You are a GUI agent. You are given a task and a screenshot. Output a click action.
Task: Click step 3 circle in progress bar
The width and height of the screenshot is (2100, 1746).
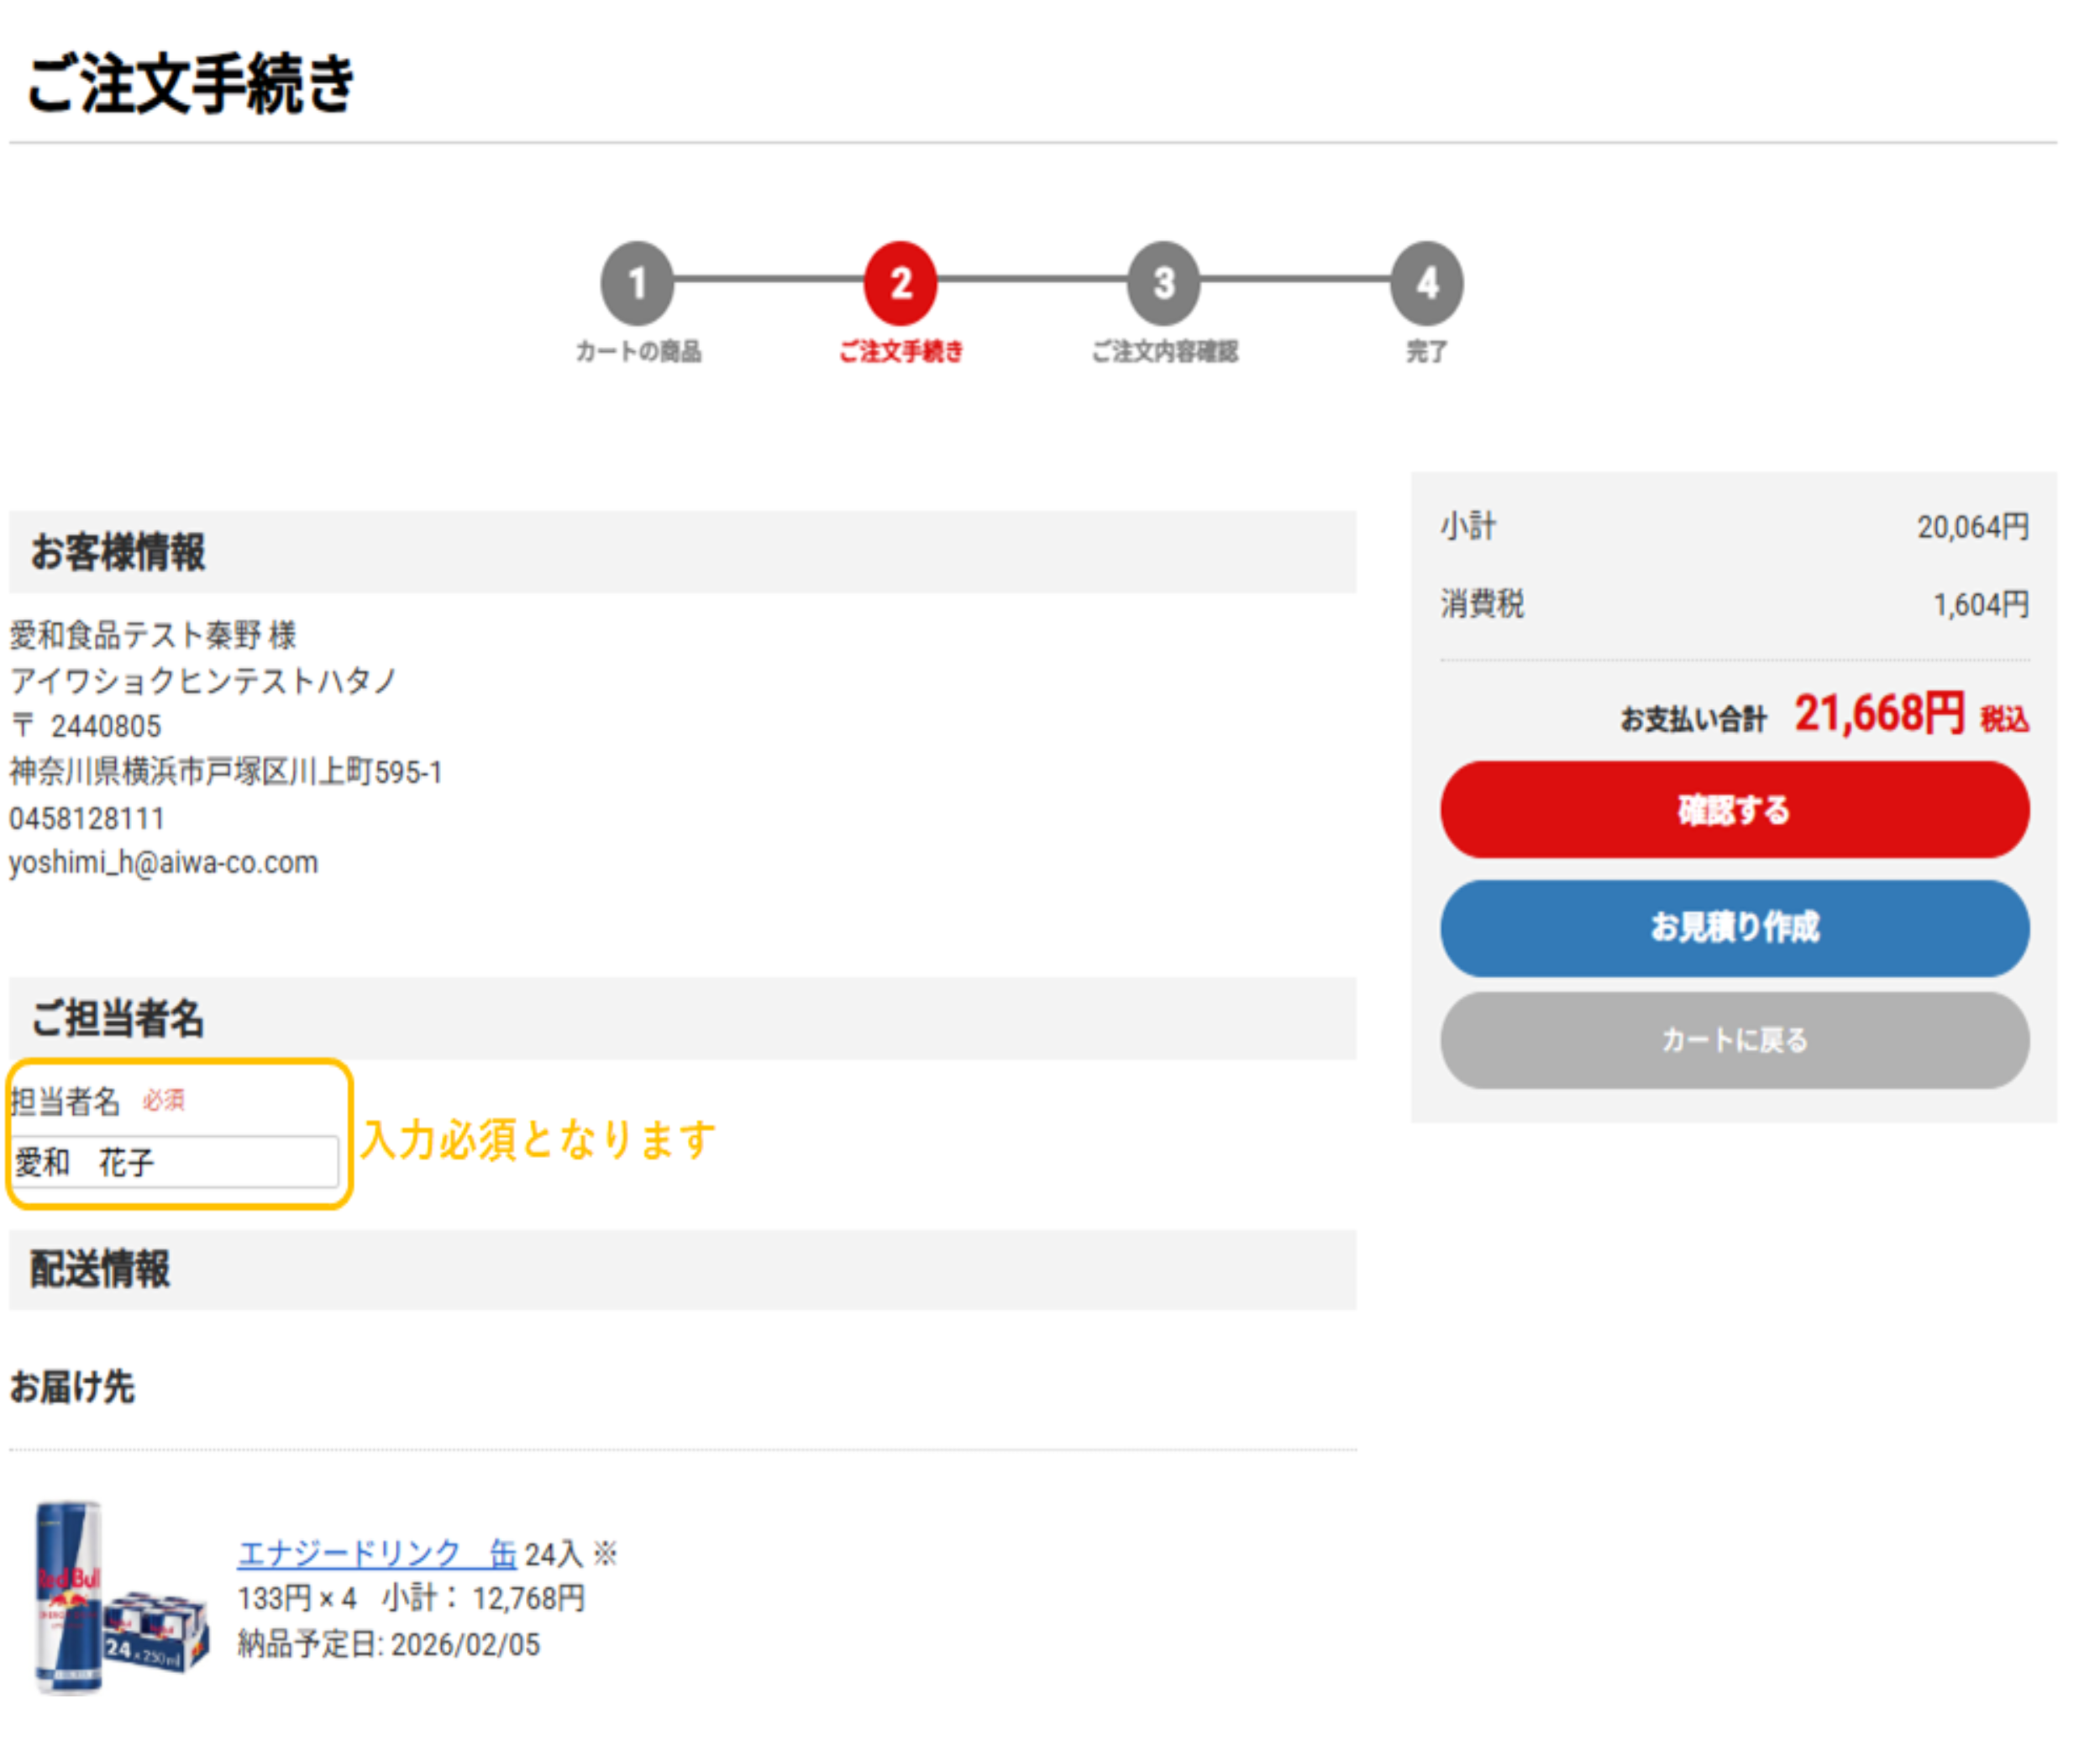pos(1163,283)
